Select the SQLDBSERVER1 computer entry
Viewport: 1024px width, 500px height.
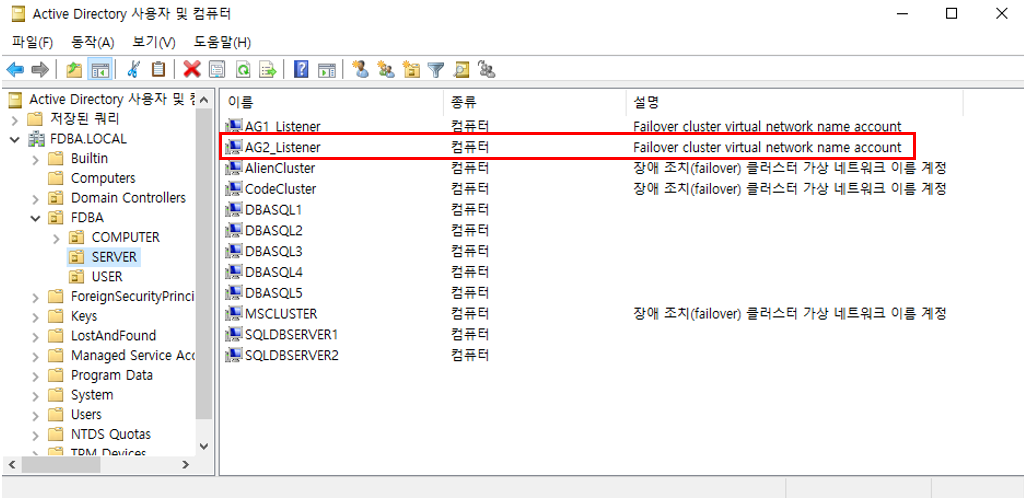point(291,334)
